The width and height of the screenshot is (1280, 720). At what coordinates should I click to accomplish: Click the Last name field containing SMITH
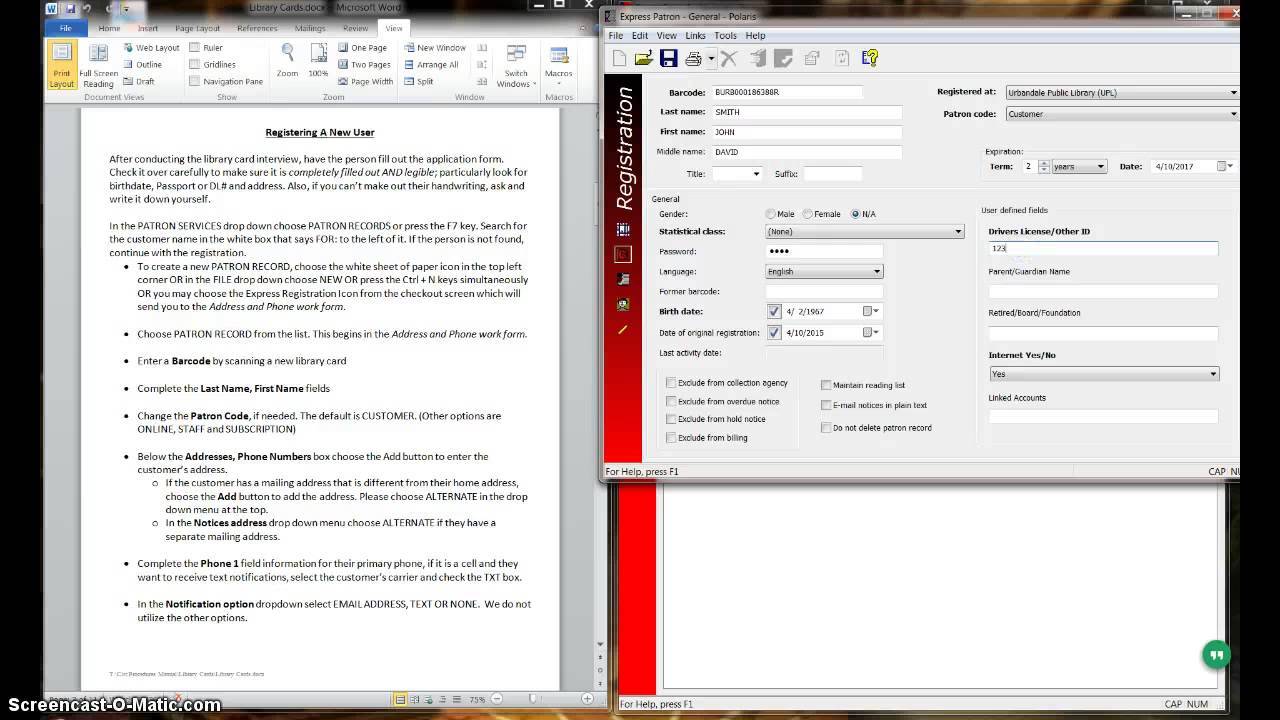coord(806,112)
